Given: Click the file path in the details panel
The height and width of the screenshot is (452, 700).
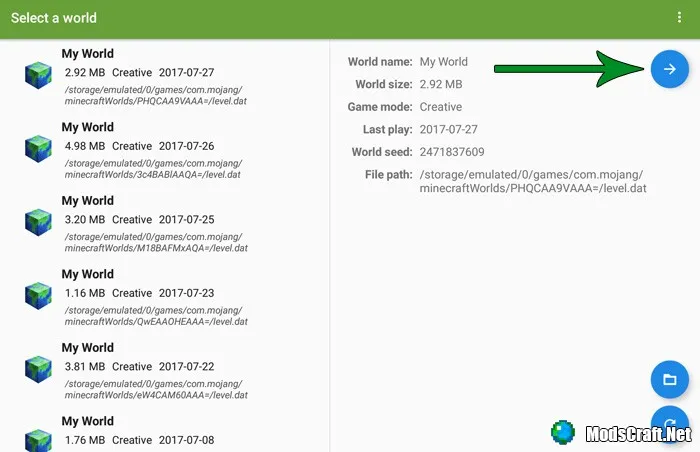Looking at the screenshot, I should (x=534, y=181).
